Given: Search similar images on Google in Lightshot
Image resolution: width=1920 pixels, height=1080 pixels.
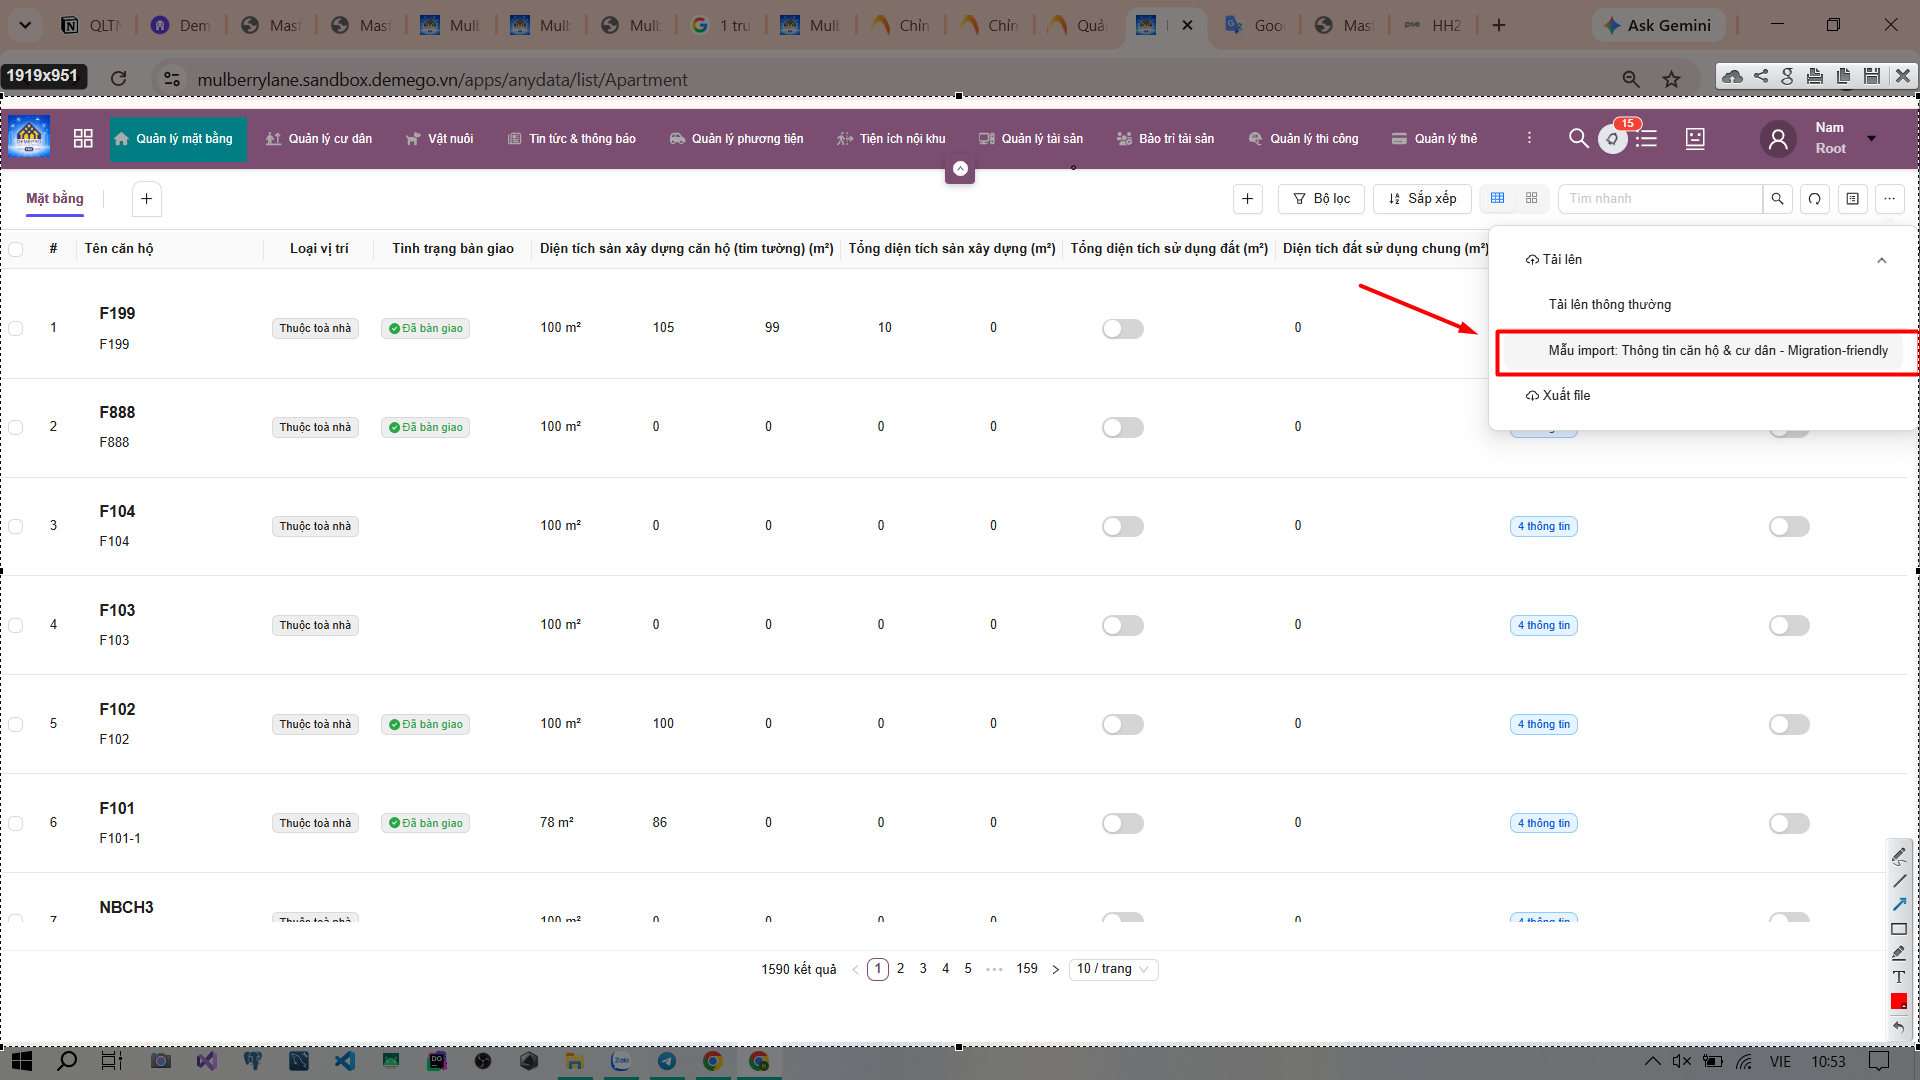Looking at the screenshot, I should (x=1788, y=75).
